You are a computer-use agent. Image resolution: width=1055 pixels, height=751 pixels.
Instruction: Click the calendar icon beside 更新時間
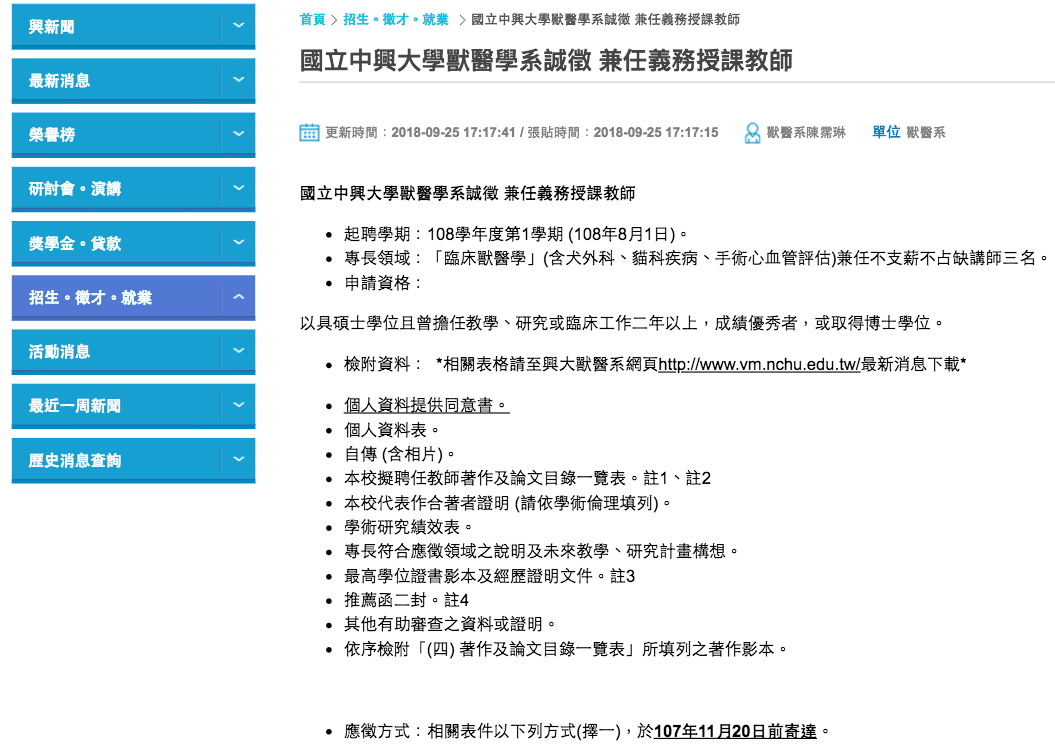pos(309,133)
